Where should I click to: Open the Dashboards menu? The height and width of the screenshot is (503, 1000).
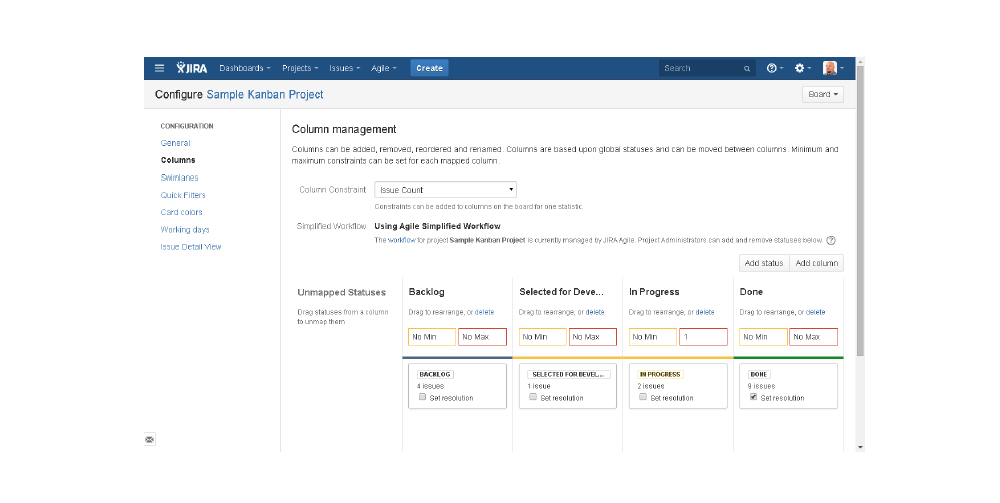(x=245, y=68)
